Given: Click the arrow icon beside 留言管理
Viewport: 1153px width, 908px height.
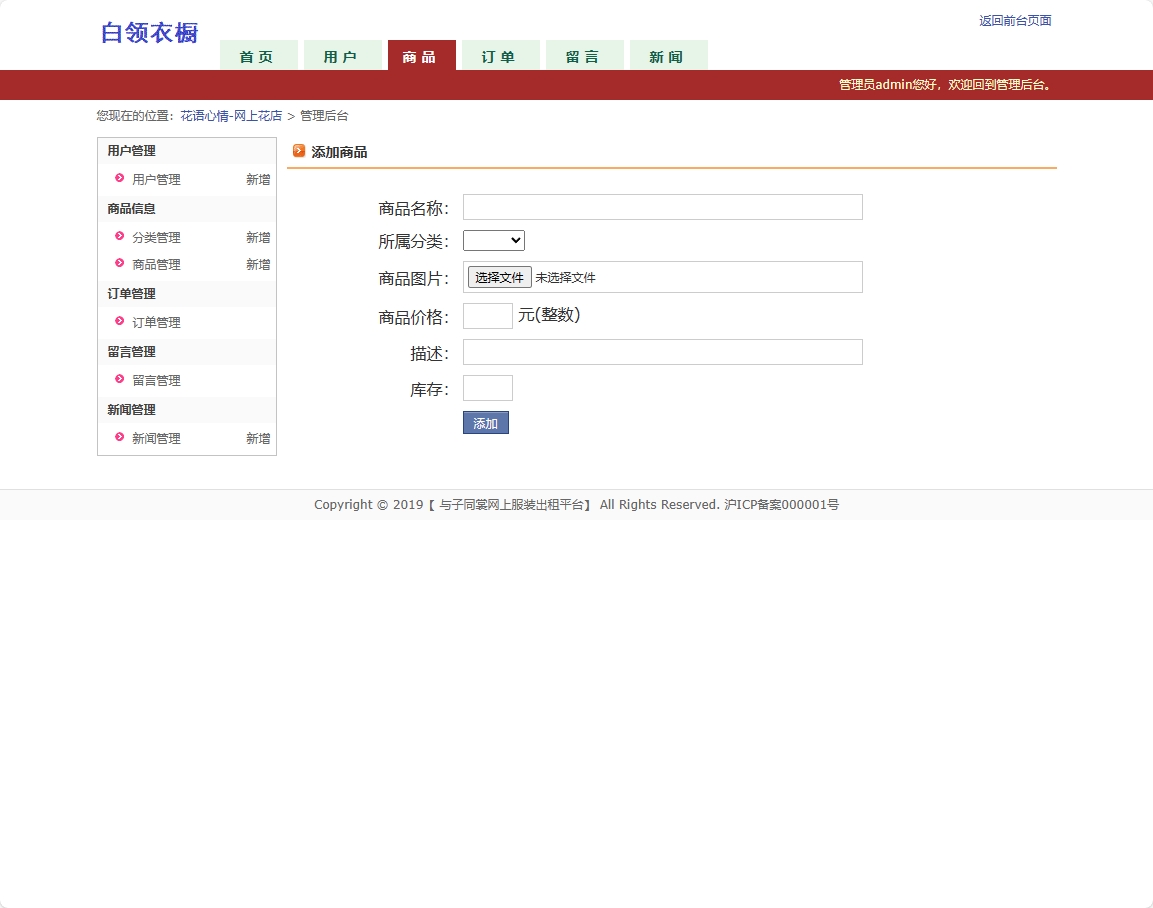Looking at the screenshot, I should pyautogui.click(x=119, y=380).
